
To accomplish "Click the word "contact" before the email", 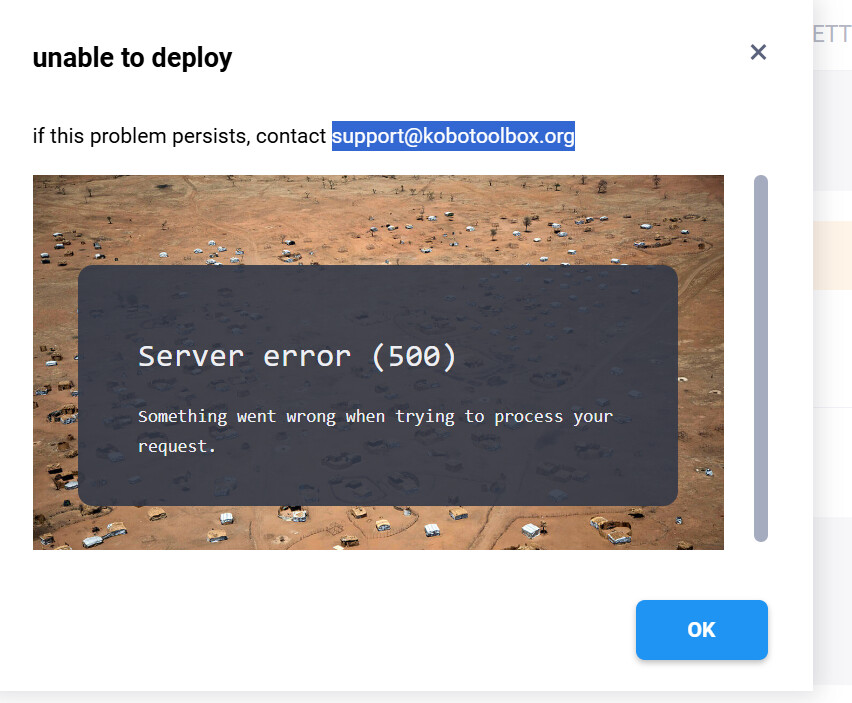I will pos(291,135).
